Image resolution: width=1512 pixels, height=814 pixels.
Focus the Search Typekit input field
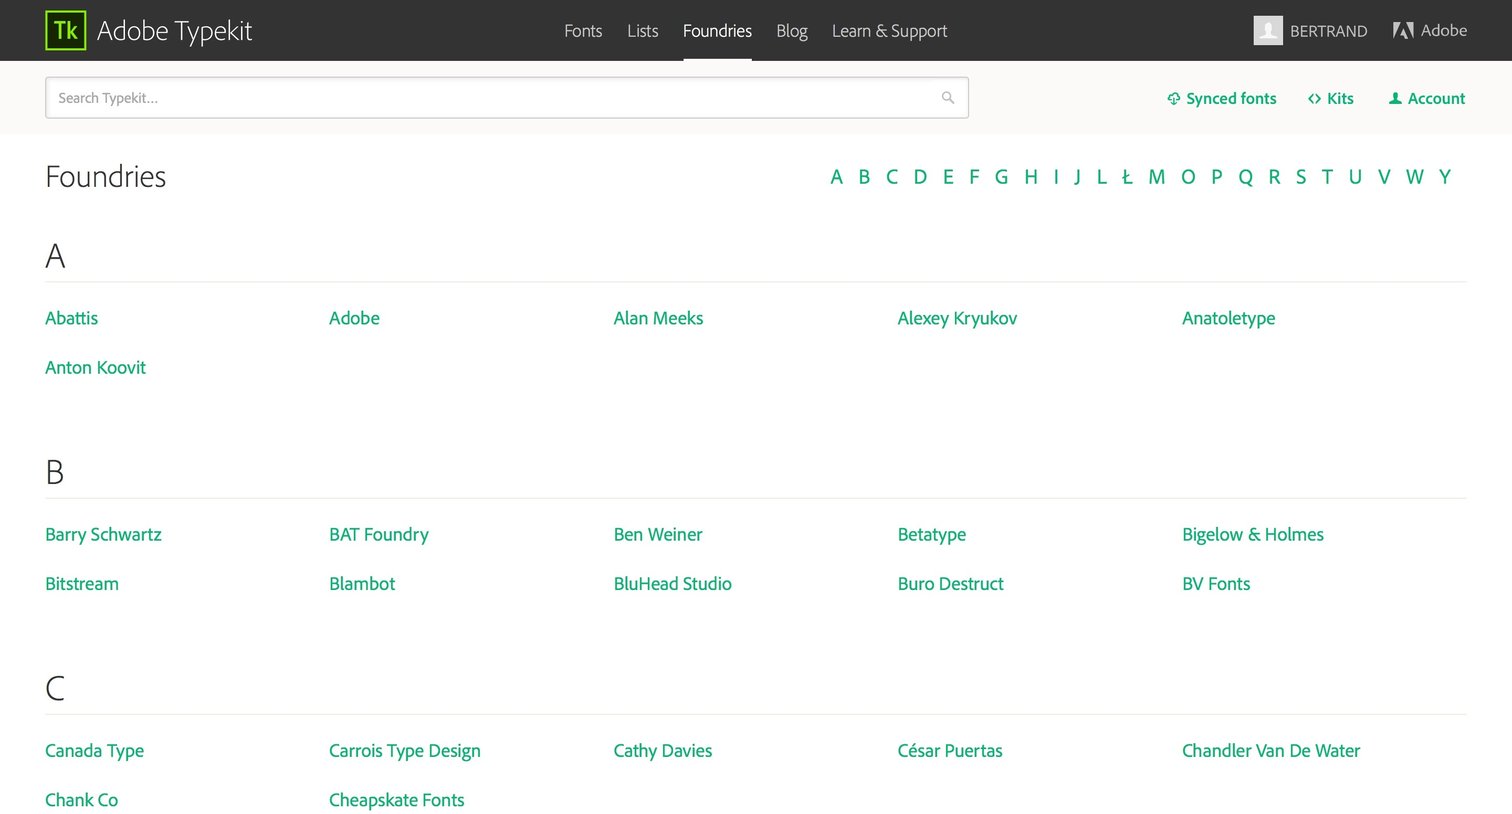click(x=507, y=98)
